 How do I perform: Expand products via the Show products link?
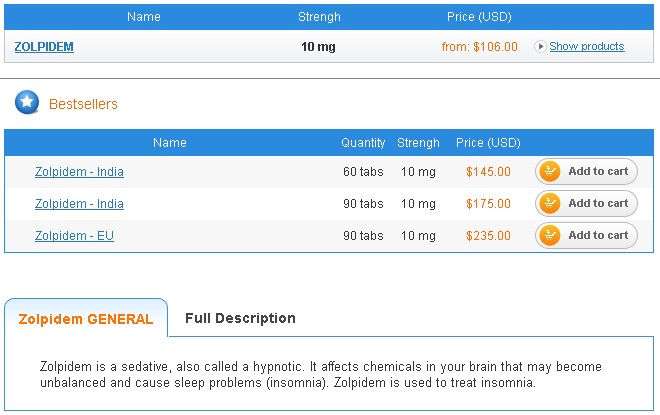[x=586, y=46]
